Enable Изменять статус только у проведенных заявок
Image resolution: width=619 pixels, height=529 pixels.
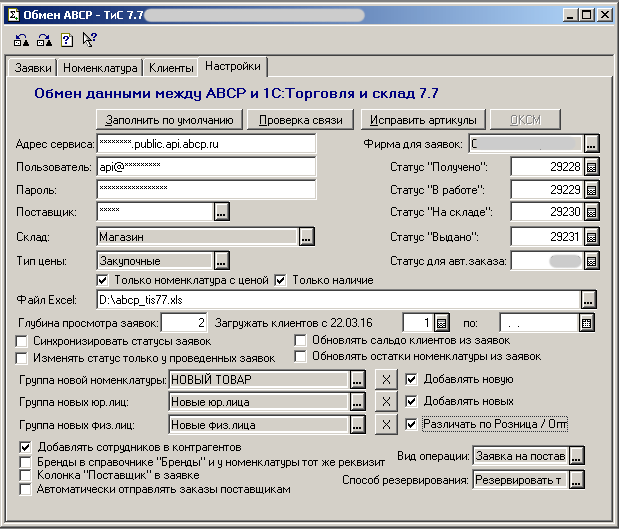21,358
